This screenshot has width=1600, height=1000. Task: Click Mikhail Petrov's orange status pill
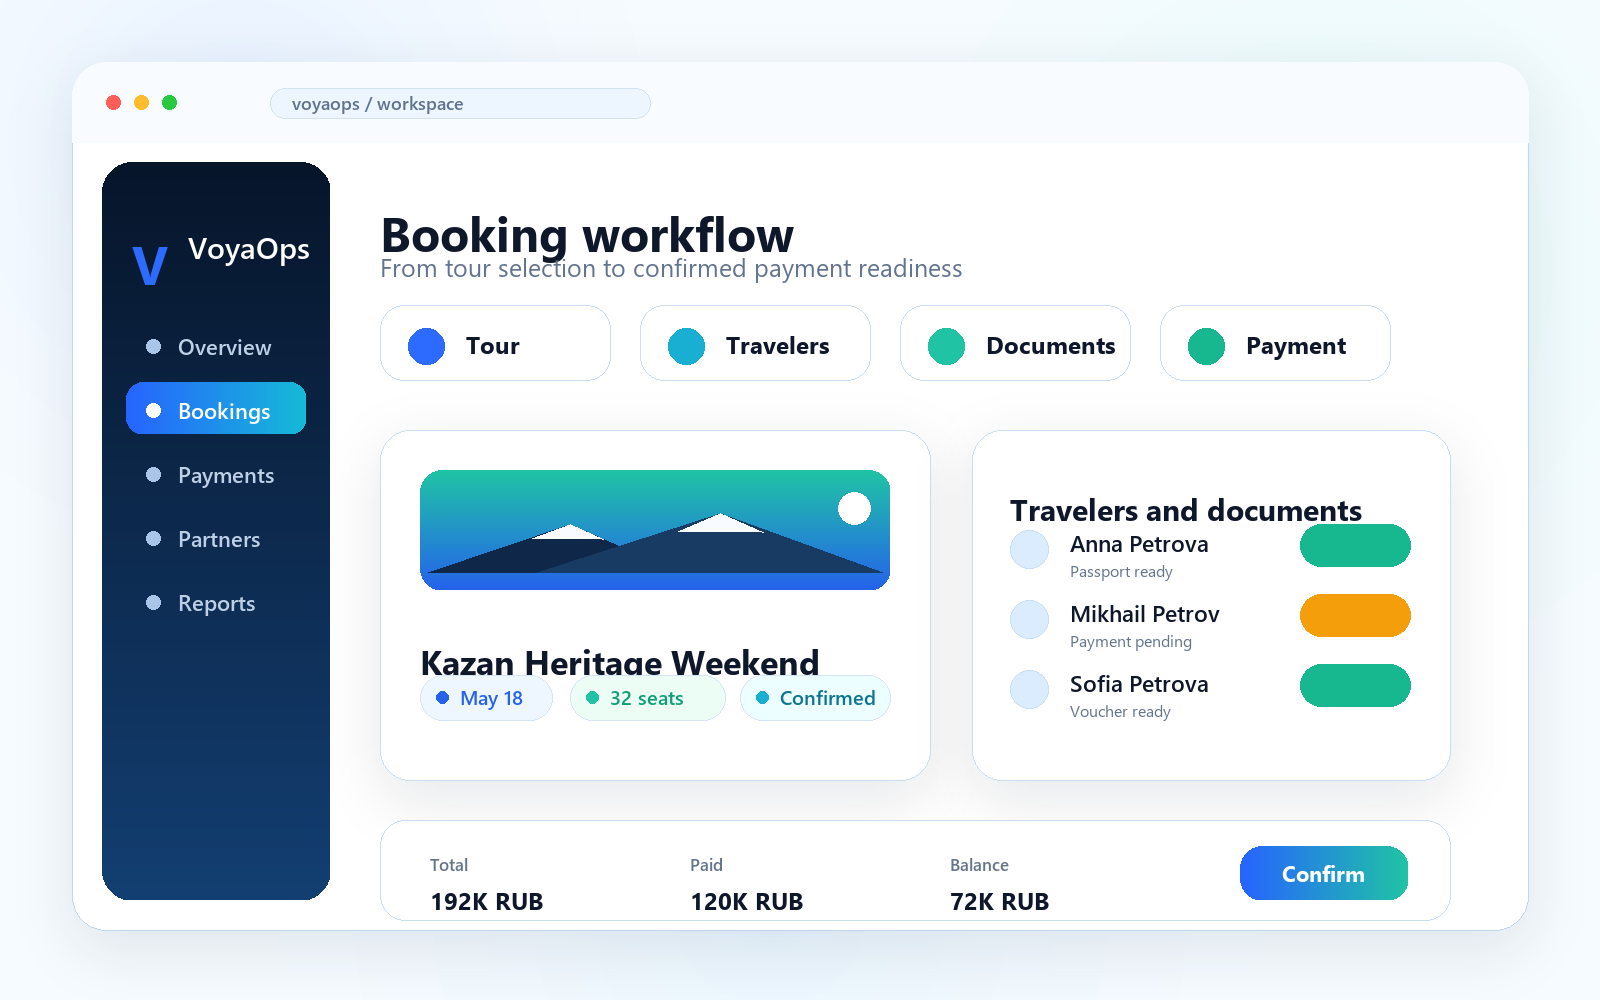(1355, 616)
